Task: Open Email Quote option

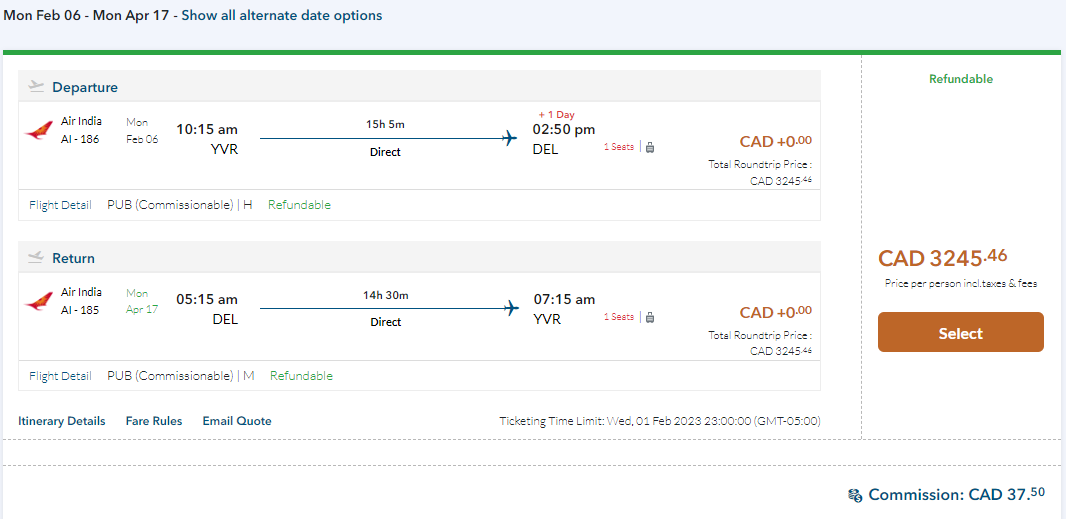Action: [237, 421]
